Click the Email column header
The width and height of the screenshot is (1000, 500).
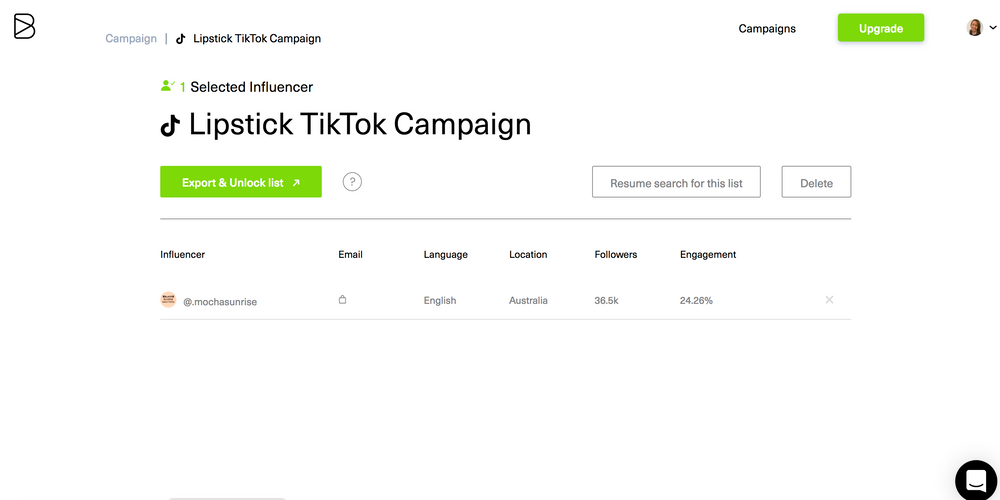pyautogui.click(x=350, y=254)
